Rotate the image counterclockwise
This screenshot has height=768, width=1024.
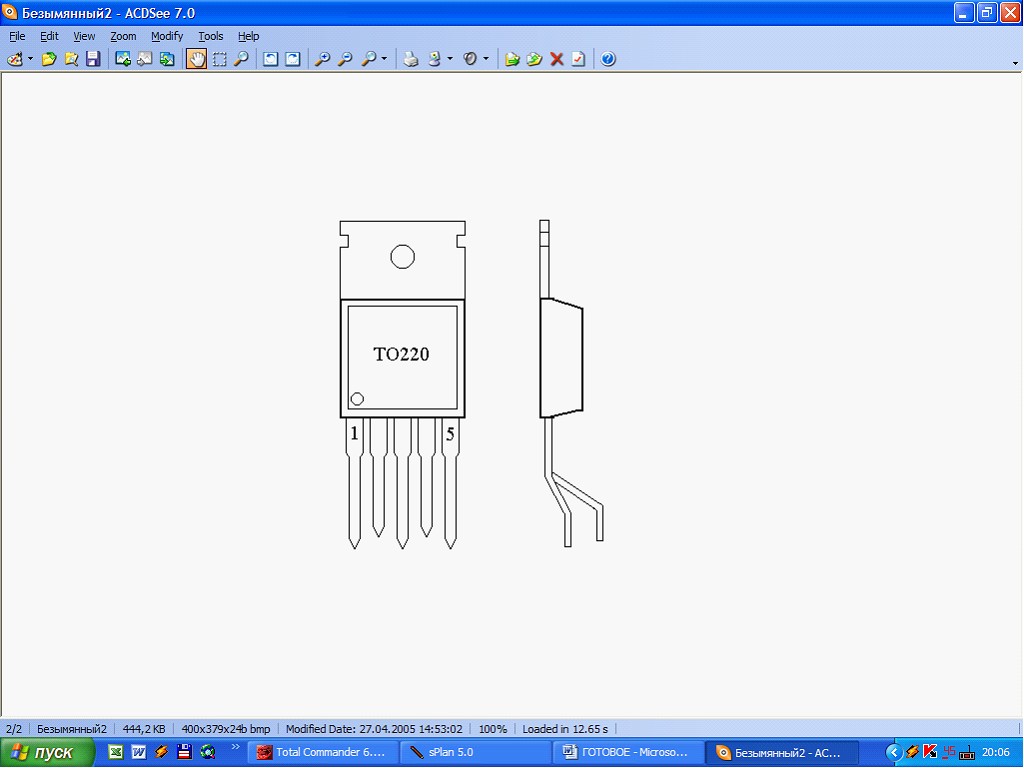[x=270, y=59]
